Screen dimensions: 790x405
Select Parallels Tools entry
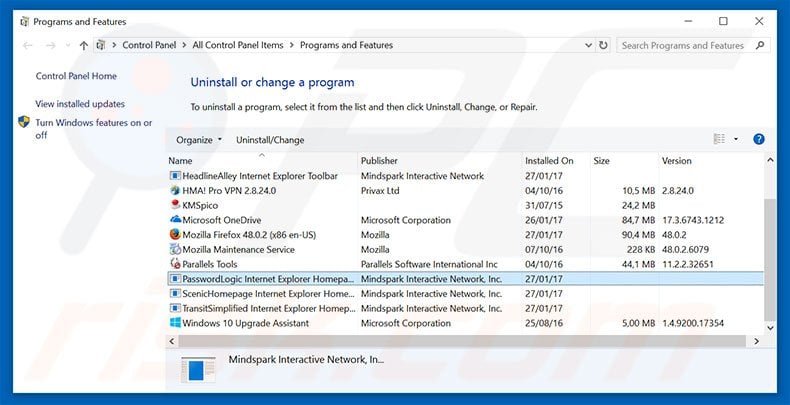[x=465, y=264]
